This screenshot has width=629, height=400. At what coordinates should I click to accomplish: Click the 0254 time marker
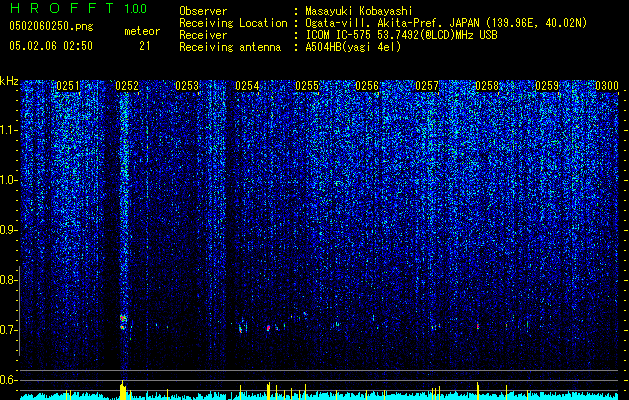point(247,86)
